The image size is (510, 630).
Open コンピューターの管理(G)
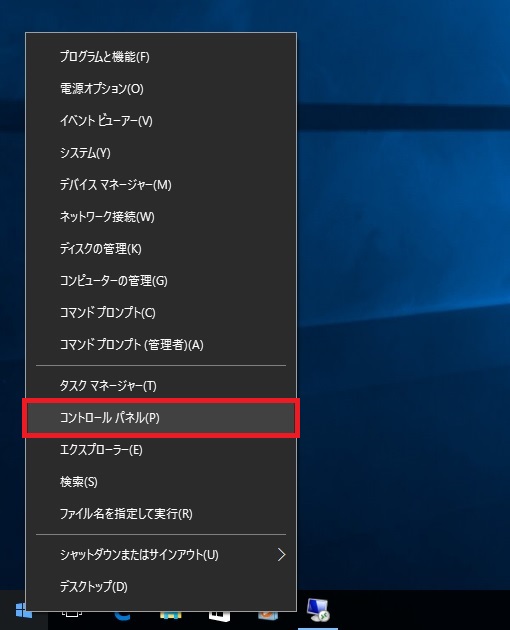(x=161, y=281)
